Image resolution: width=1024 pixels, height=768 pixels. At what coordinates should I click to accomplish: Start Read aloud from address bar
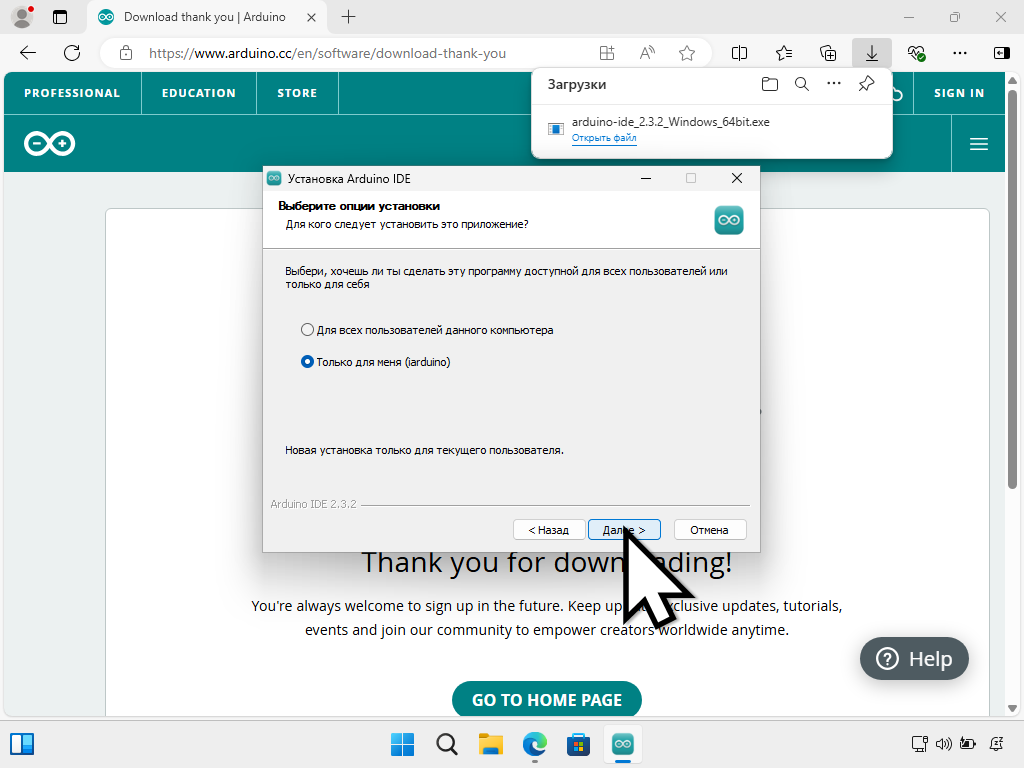[x=647, y=54]
